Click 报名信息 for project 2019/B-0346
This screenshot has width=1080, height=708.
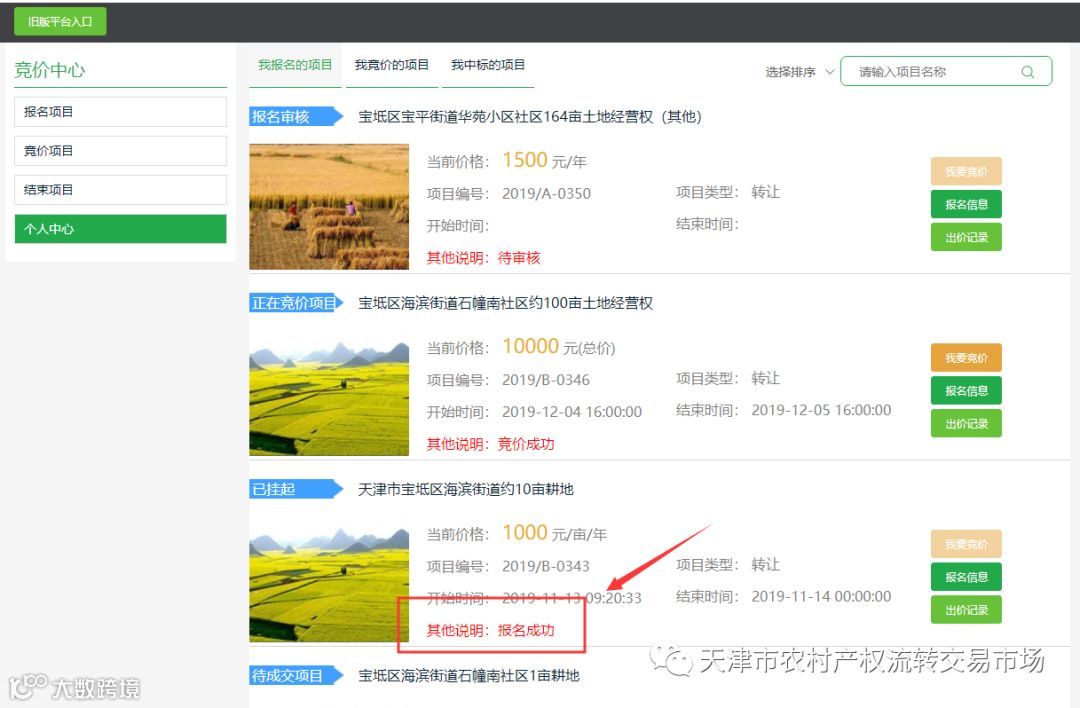click(966, 391)
